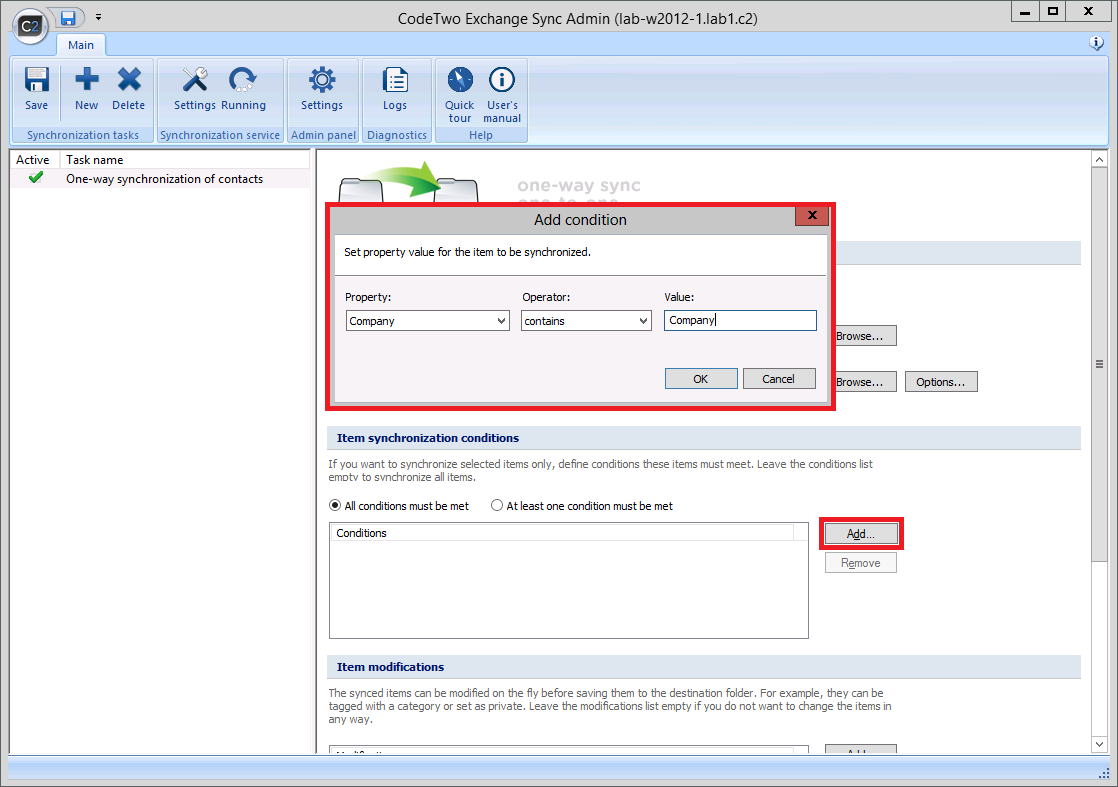The image size is (1118, 787).
Task: Click the vertical scrollbar thumb
Action: [1099, 364]
